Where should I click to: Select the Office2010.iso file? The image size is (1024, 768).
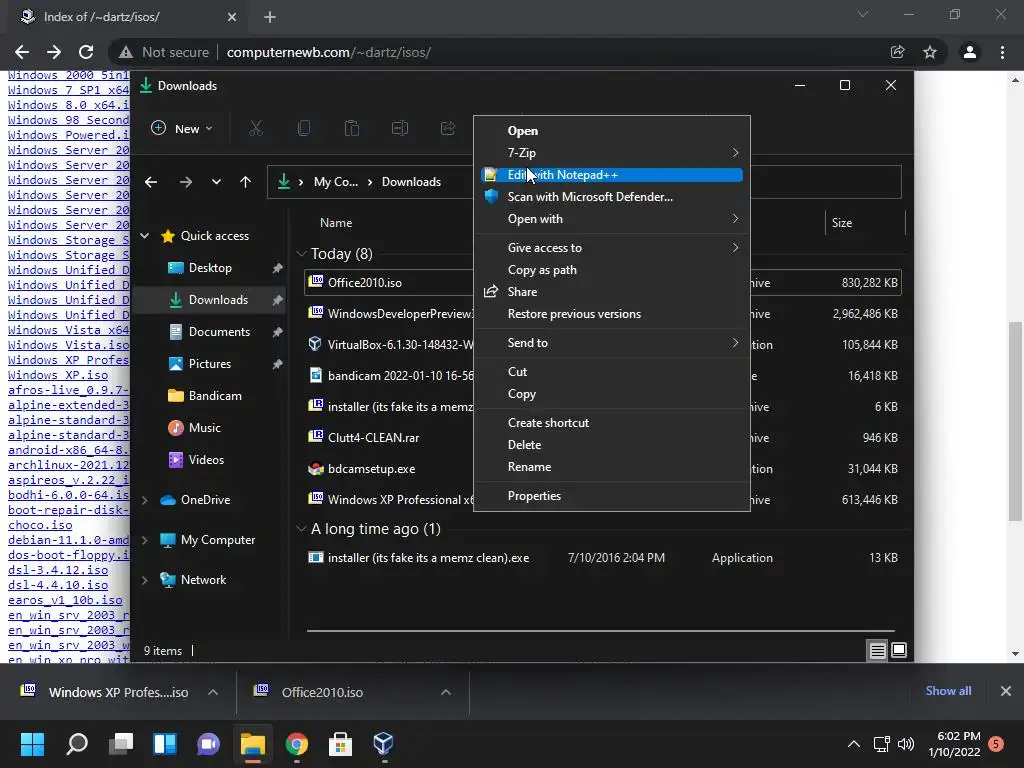pyautogui.click(x=364, y=283)
